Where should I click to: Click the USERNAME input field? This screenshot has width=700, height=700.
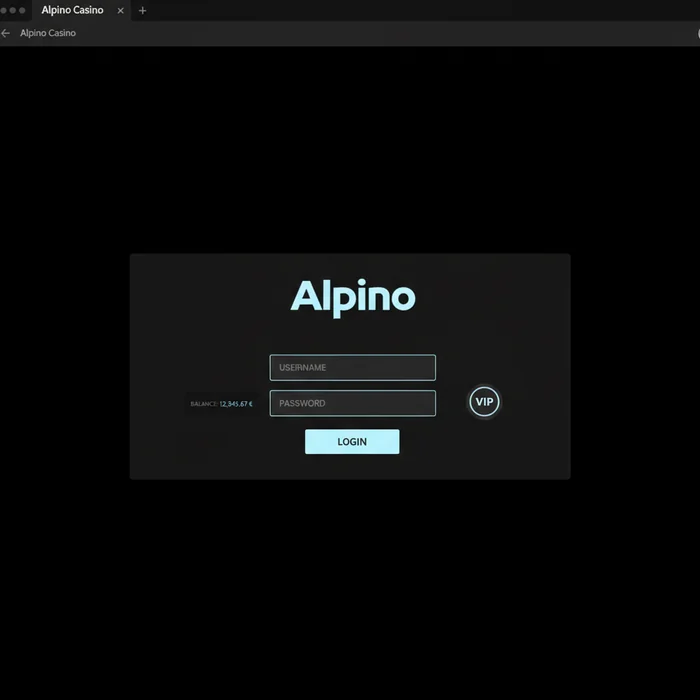tap(352, 367)
